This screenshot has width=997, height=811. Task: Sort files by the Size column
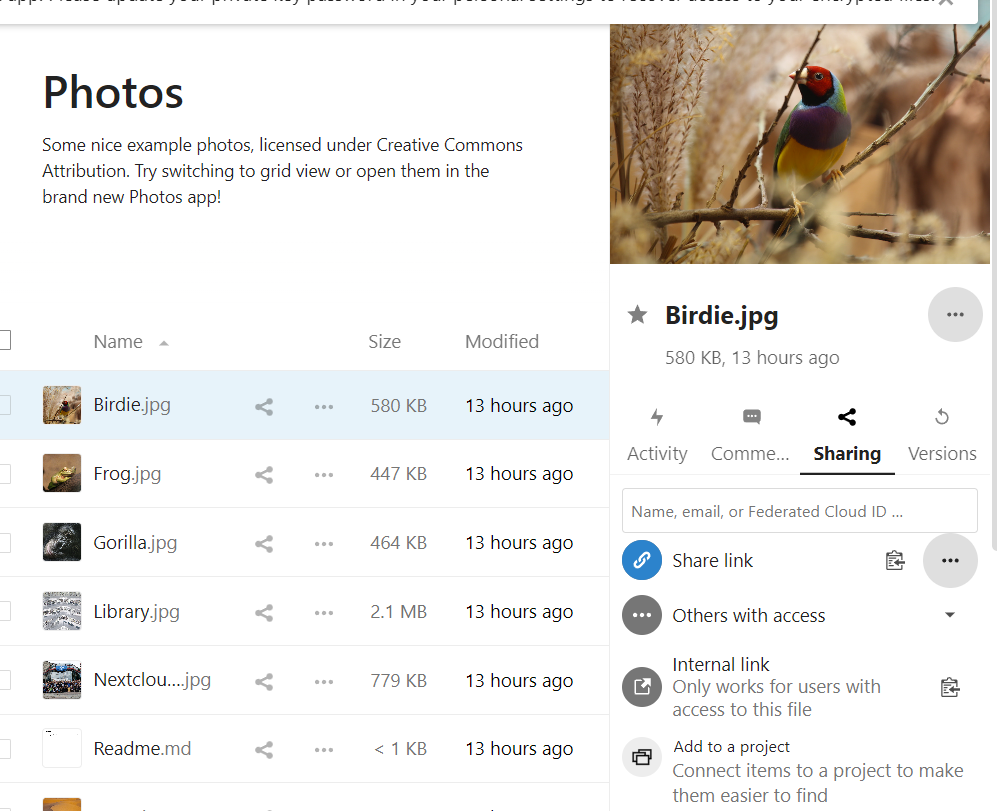tap(385, 342)
